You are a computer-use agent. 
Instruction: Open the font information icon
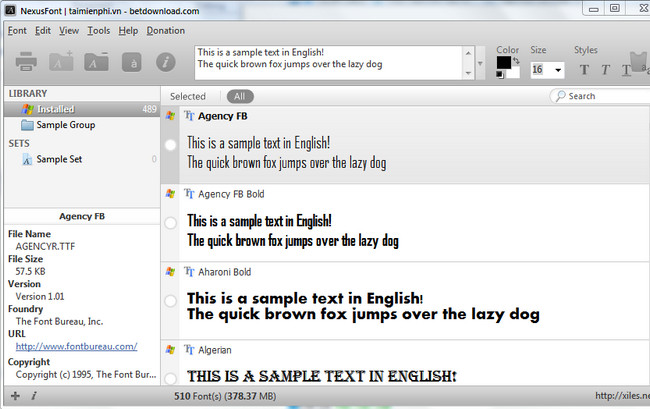[x=165, y=62]
